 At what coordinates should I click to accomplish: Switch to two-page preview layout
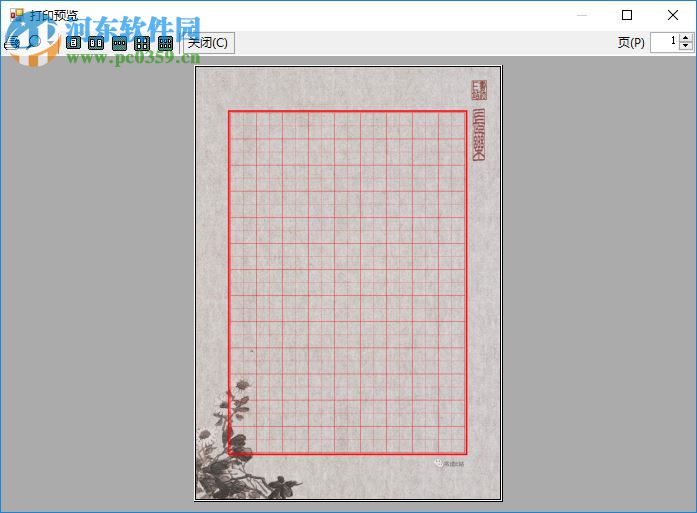coord(96,43)
